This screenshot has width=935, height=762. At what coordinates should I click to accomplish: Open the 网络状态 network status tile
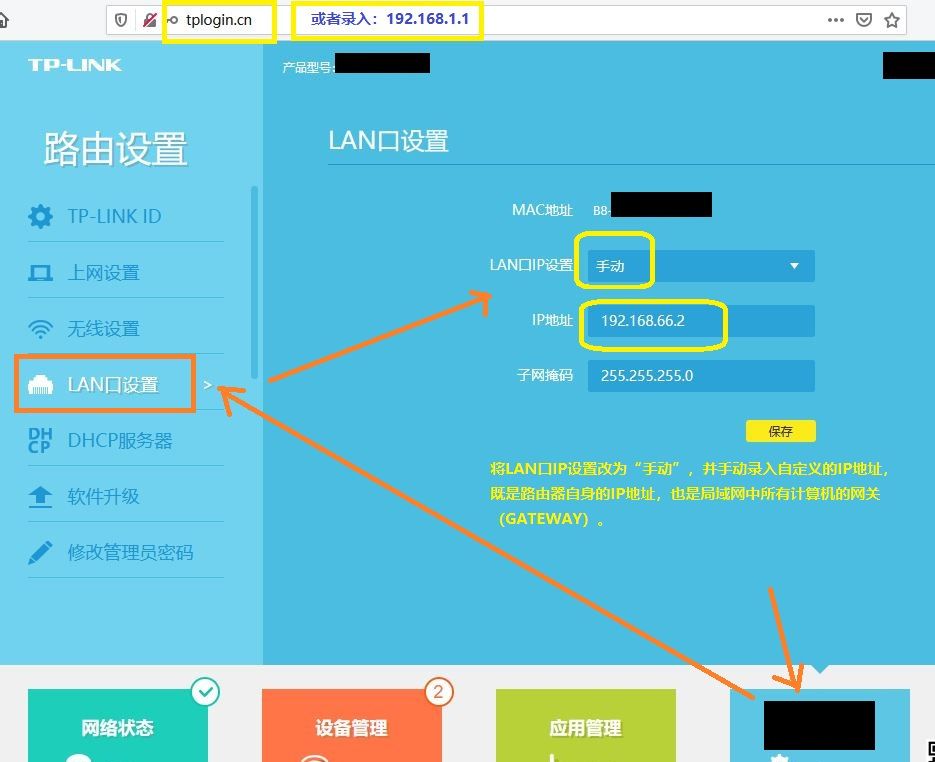(117, 726)
